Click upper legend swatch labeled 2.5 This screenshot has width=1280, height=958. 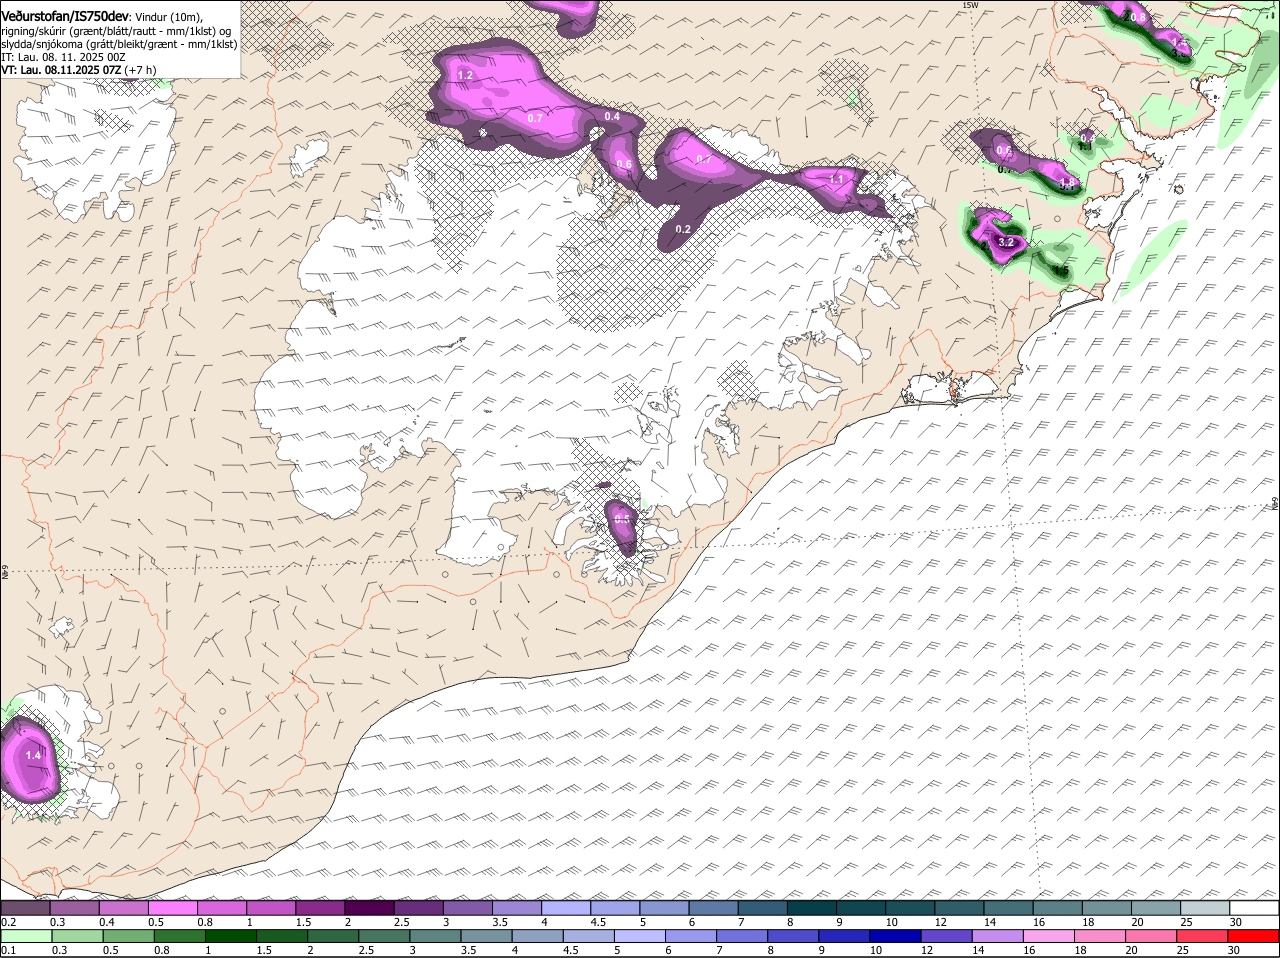pos(418,908)
